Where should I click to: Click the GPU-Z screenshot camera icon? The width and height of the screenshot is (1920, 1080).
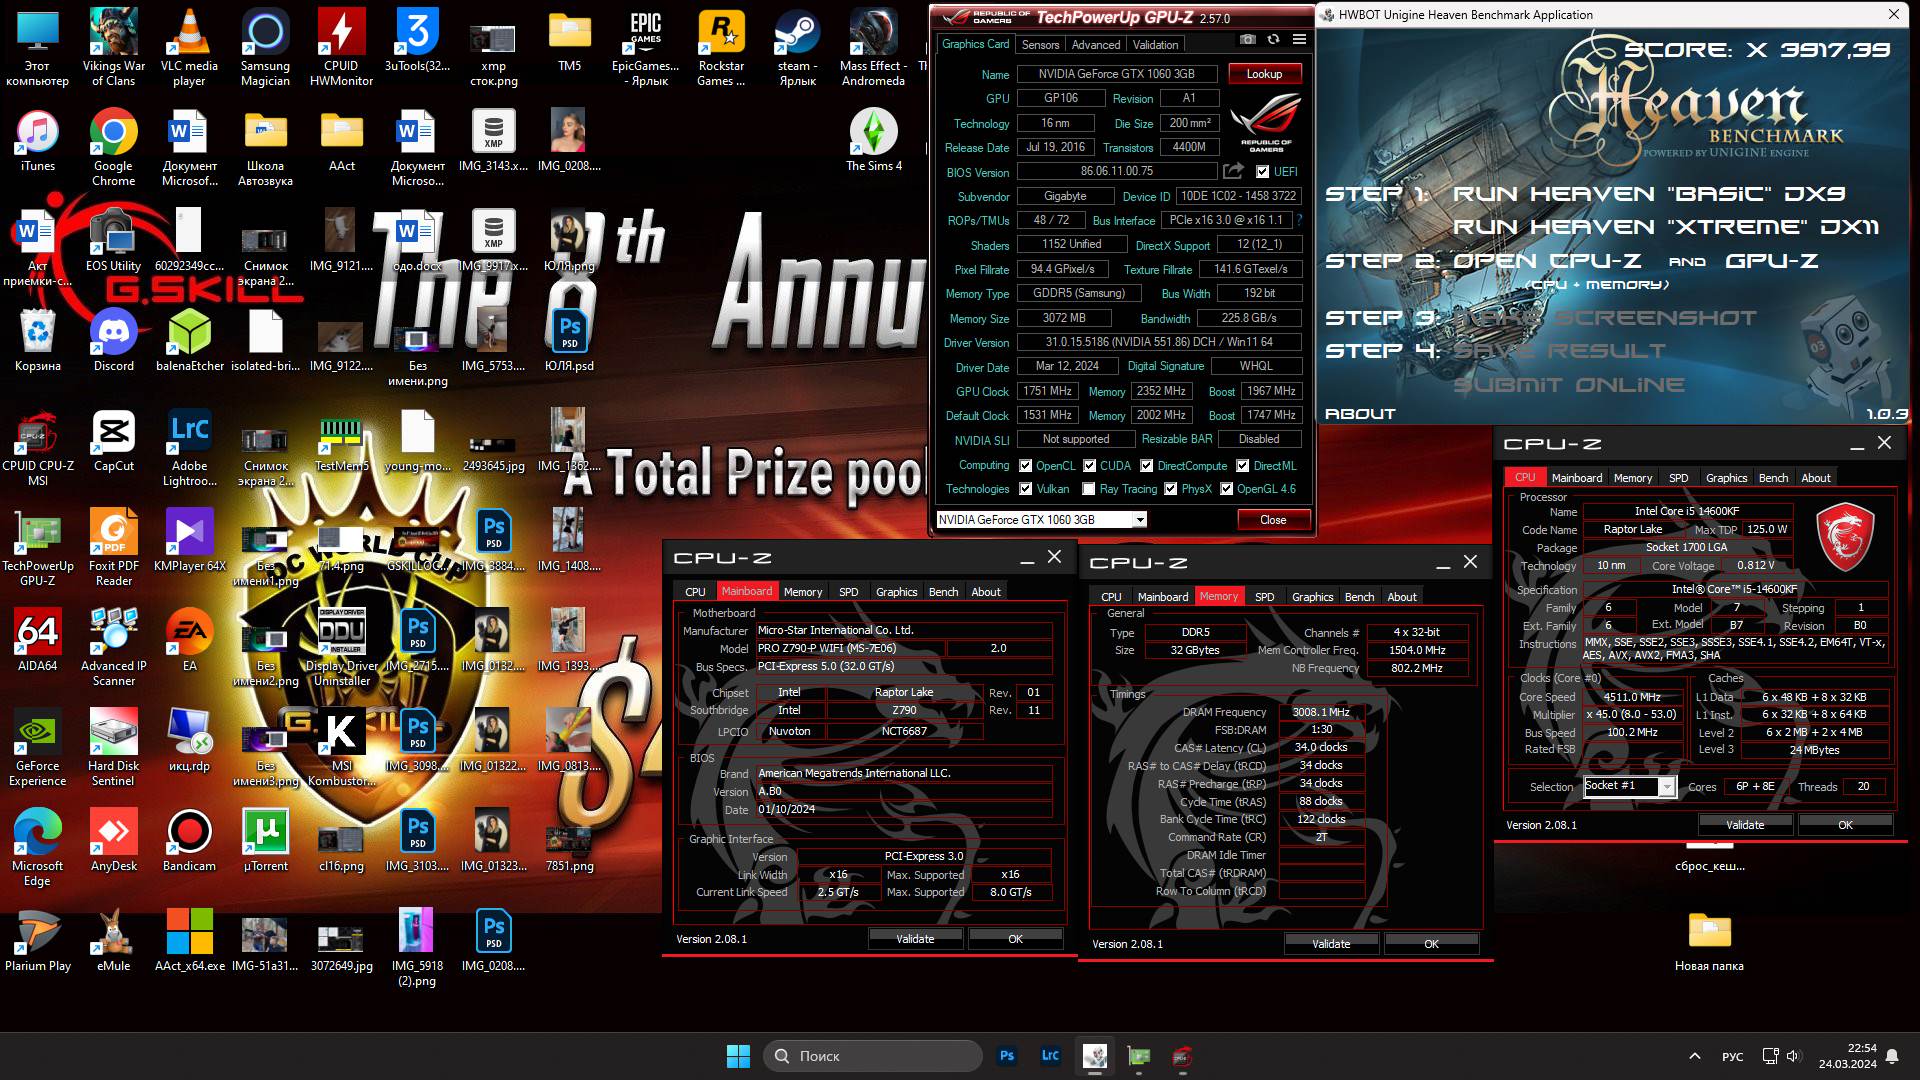1247,40
